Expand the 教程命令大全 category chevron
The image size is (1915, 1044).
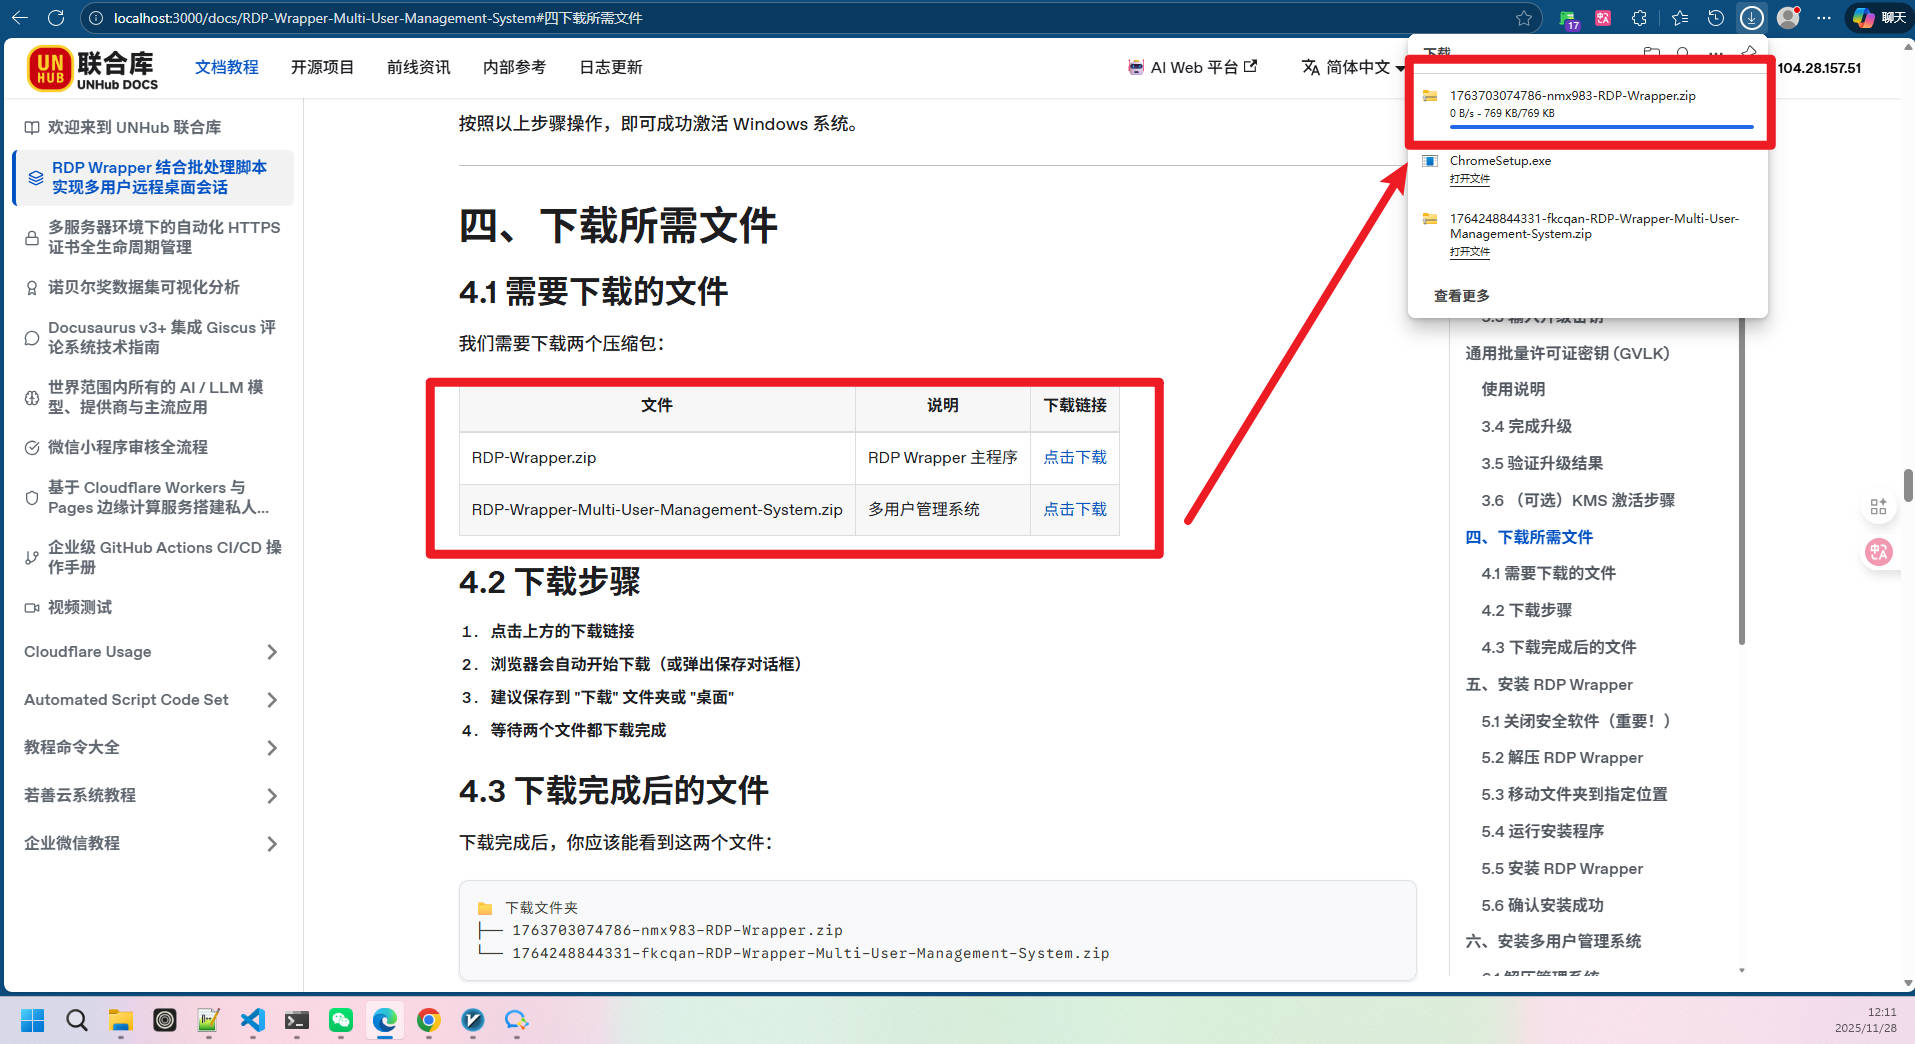272,748
